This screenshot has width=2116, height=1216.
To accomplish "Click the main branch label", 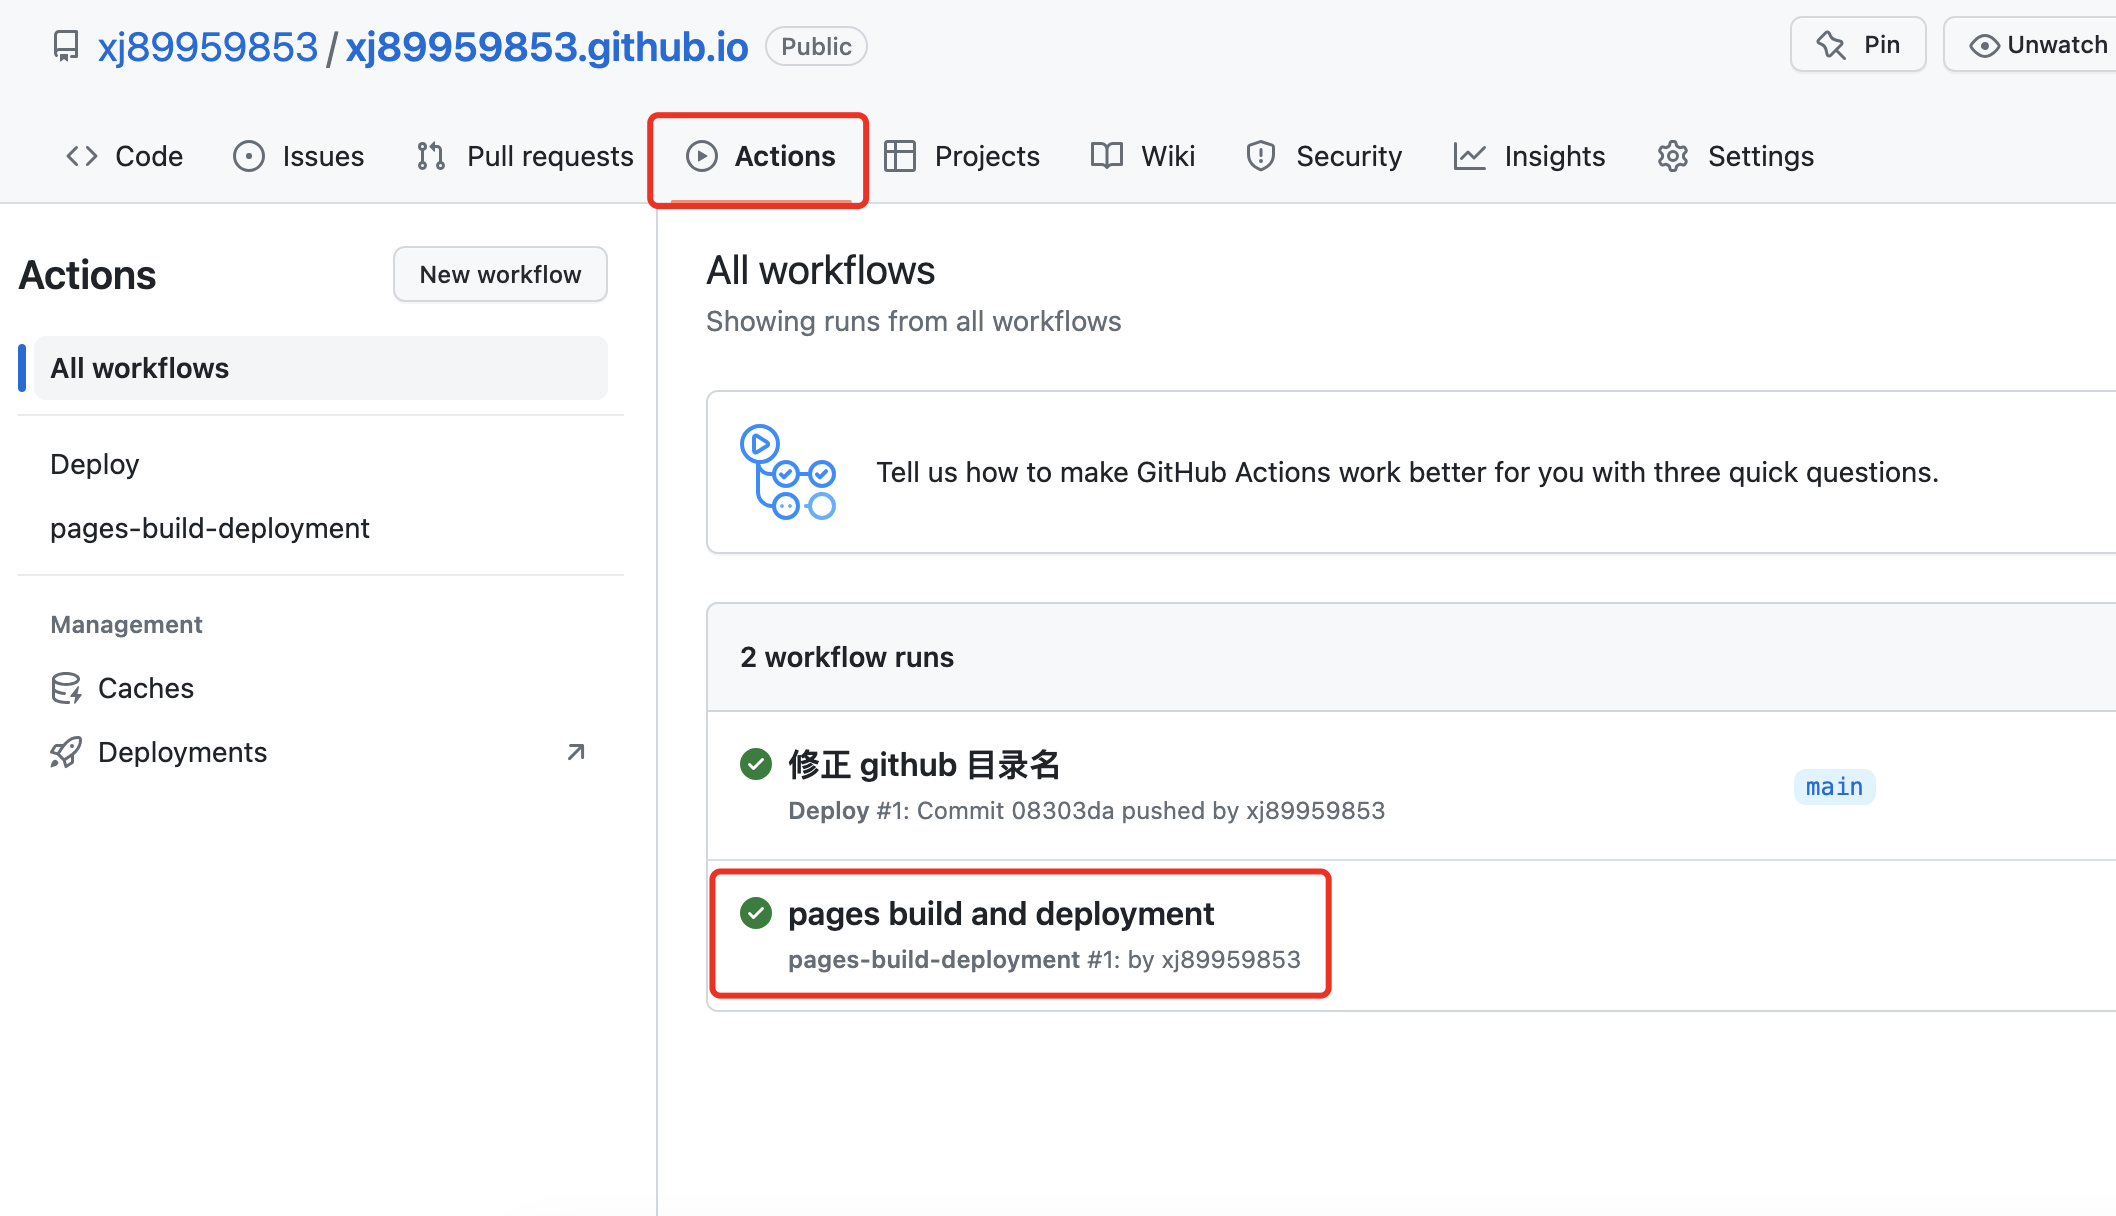I will coord(1835,787).
